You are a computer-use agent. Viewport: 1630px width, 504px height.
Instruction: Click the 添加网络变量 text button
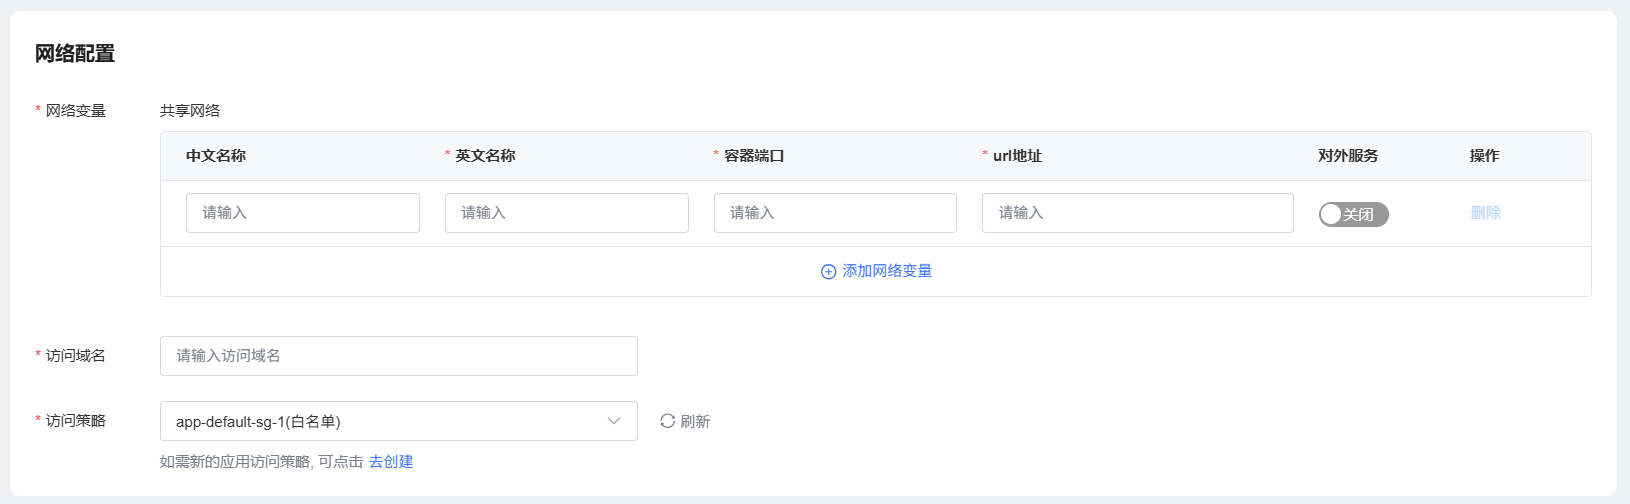pyautogui.click(x=887, y=271)
